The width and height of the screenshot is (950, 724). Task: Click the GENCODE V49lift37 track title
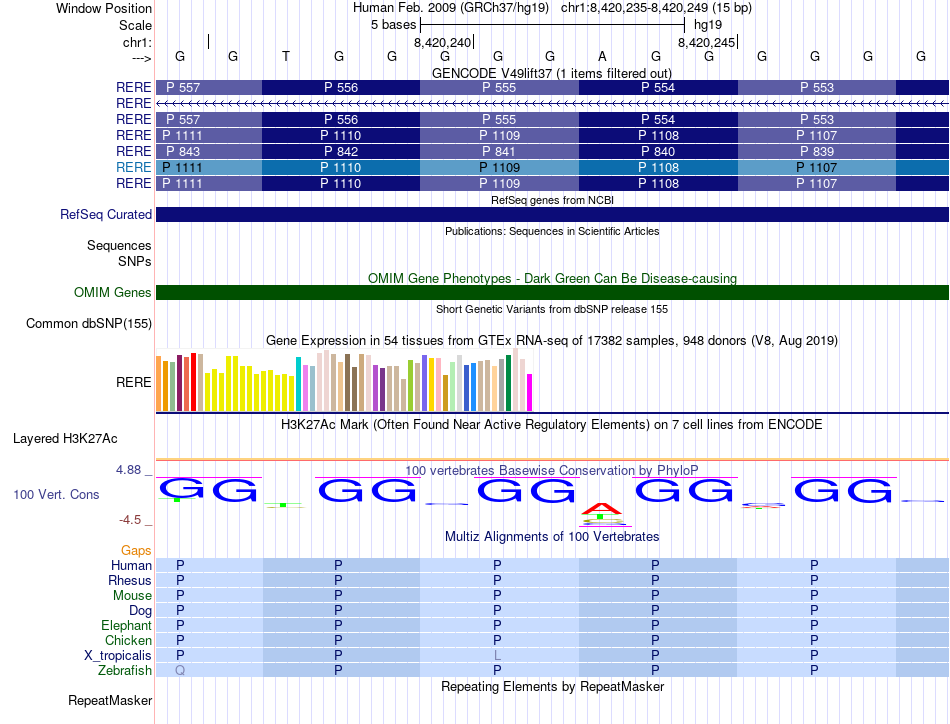click(x=551, y=73)
